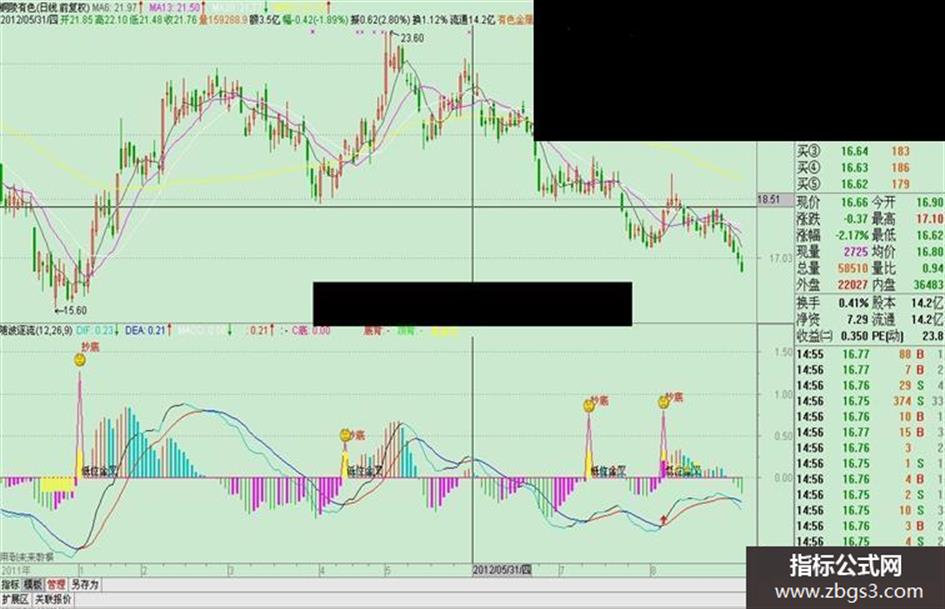
Task: Click the trade row with volume 374 S
Action: tap(870, 401)
